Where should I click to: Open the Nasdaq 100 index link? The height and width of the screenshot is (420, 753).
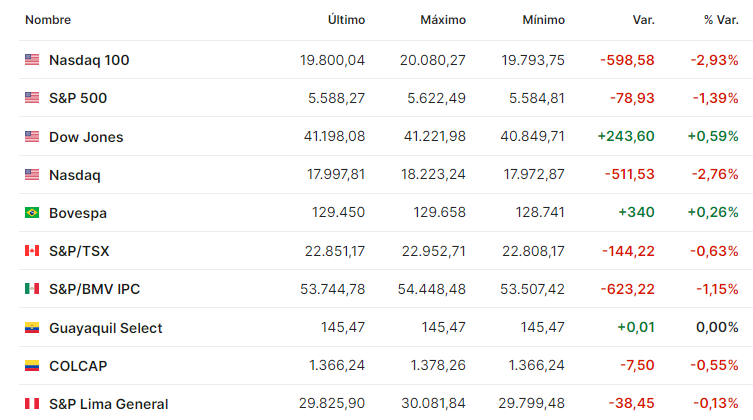[89, 60]
